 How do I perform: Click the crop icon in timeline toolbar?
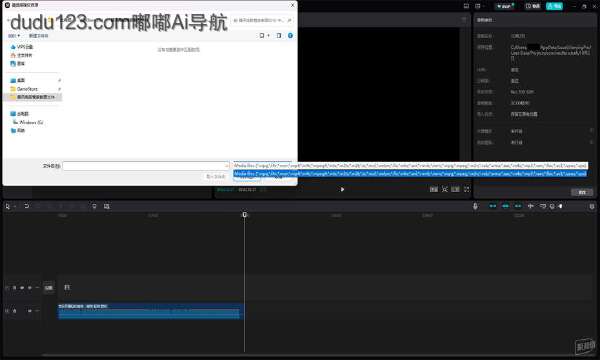point(107,206)
